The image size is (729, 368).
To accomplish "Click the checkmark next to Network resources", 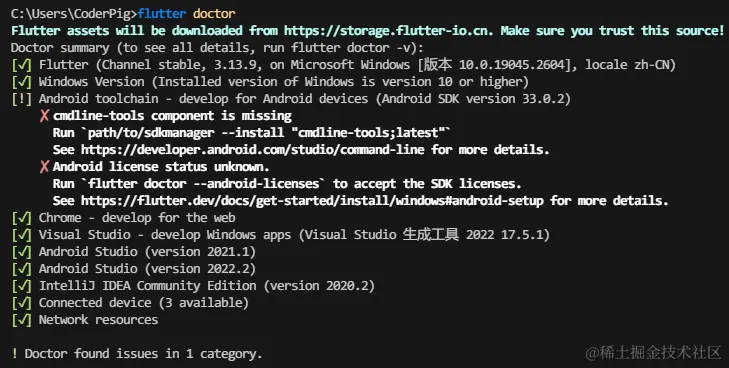I will (21, 320).
